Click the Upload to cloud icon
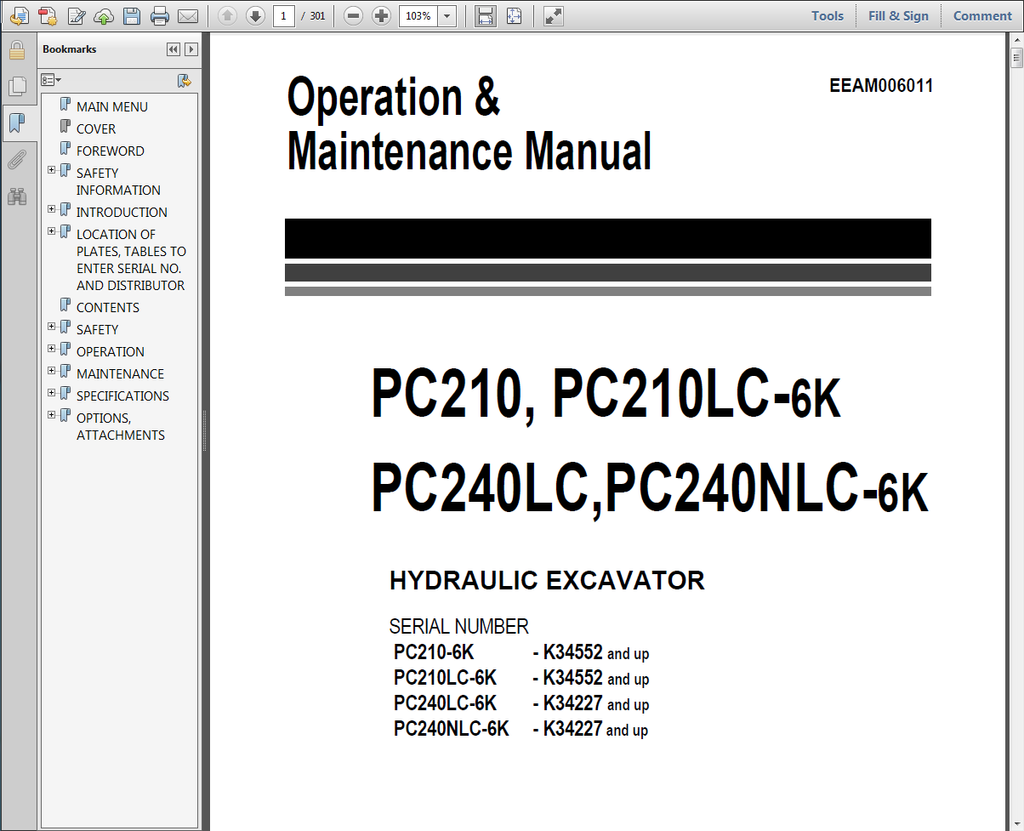1024x831 pixels. [104, 16]
